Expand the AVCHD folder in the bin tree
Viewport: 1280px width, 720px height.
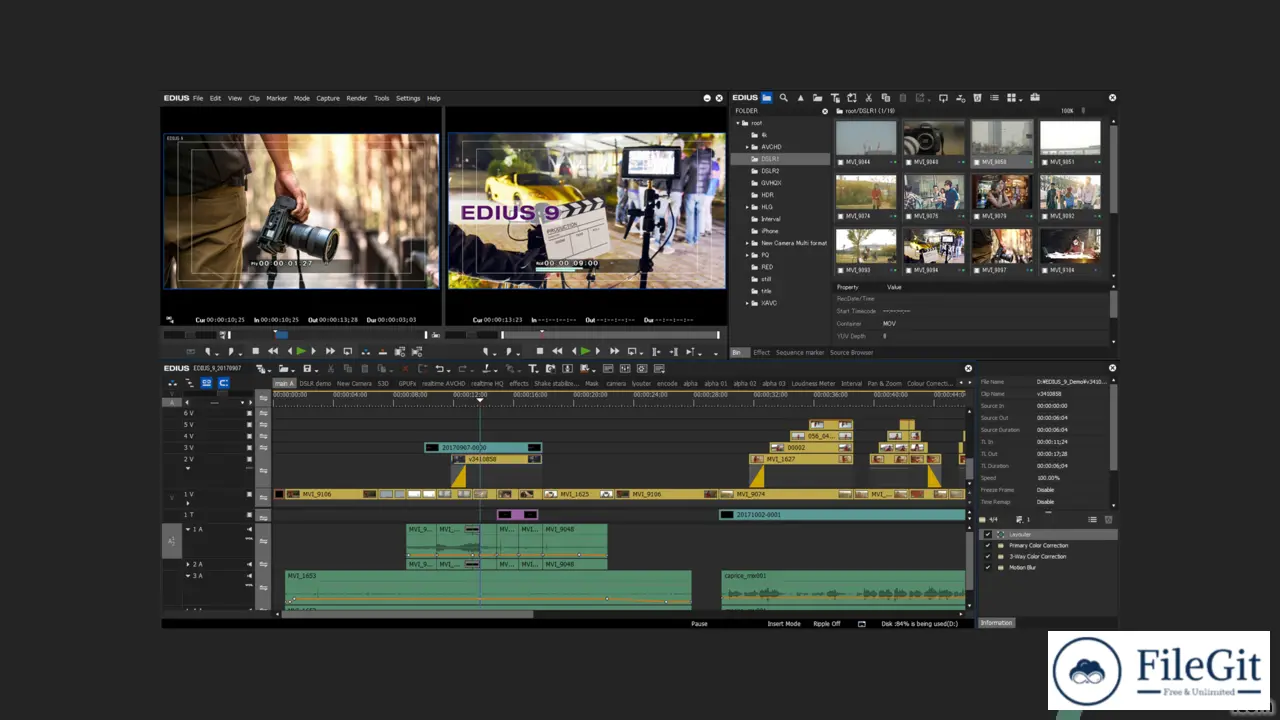[x=749, y=147]
